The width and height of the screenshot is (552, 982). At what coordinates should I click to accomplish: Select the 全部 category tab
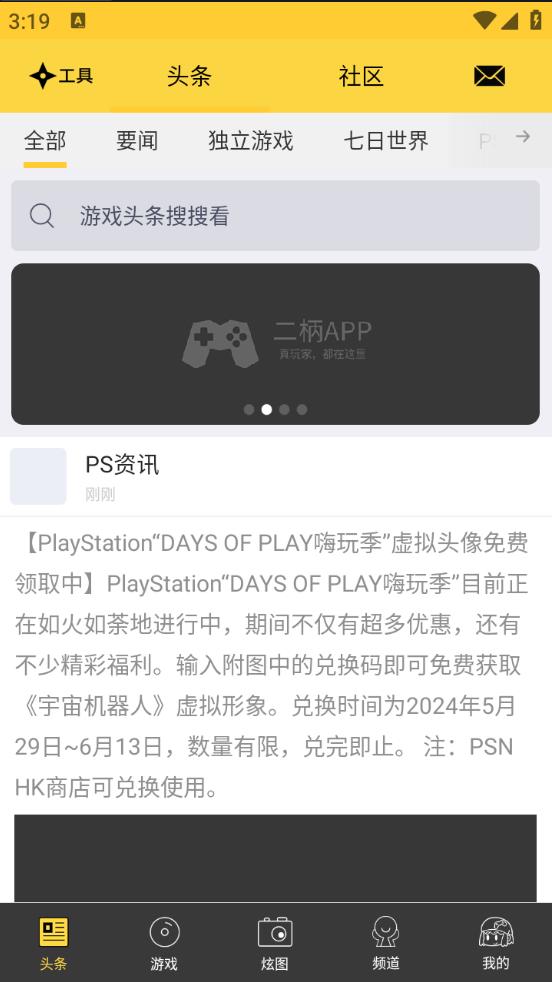(x=45, y=141)
